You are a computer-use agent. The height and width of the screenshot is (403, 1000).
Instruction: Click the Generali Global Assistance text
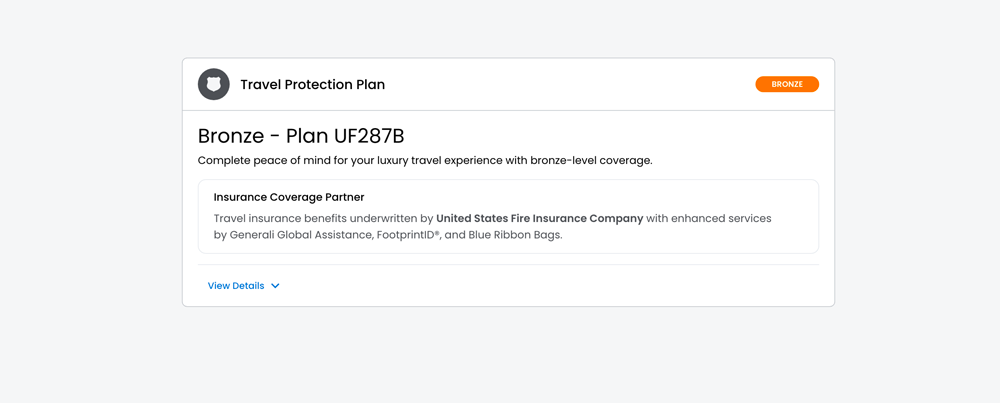[301, 236]
